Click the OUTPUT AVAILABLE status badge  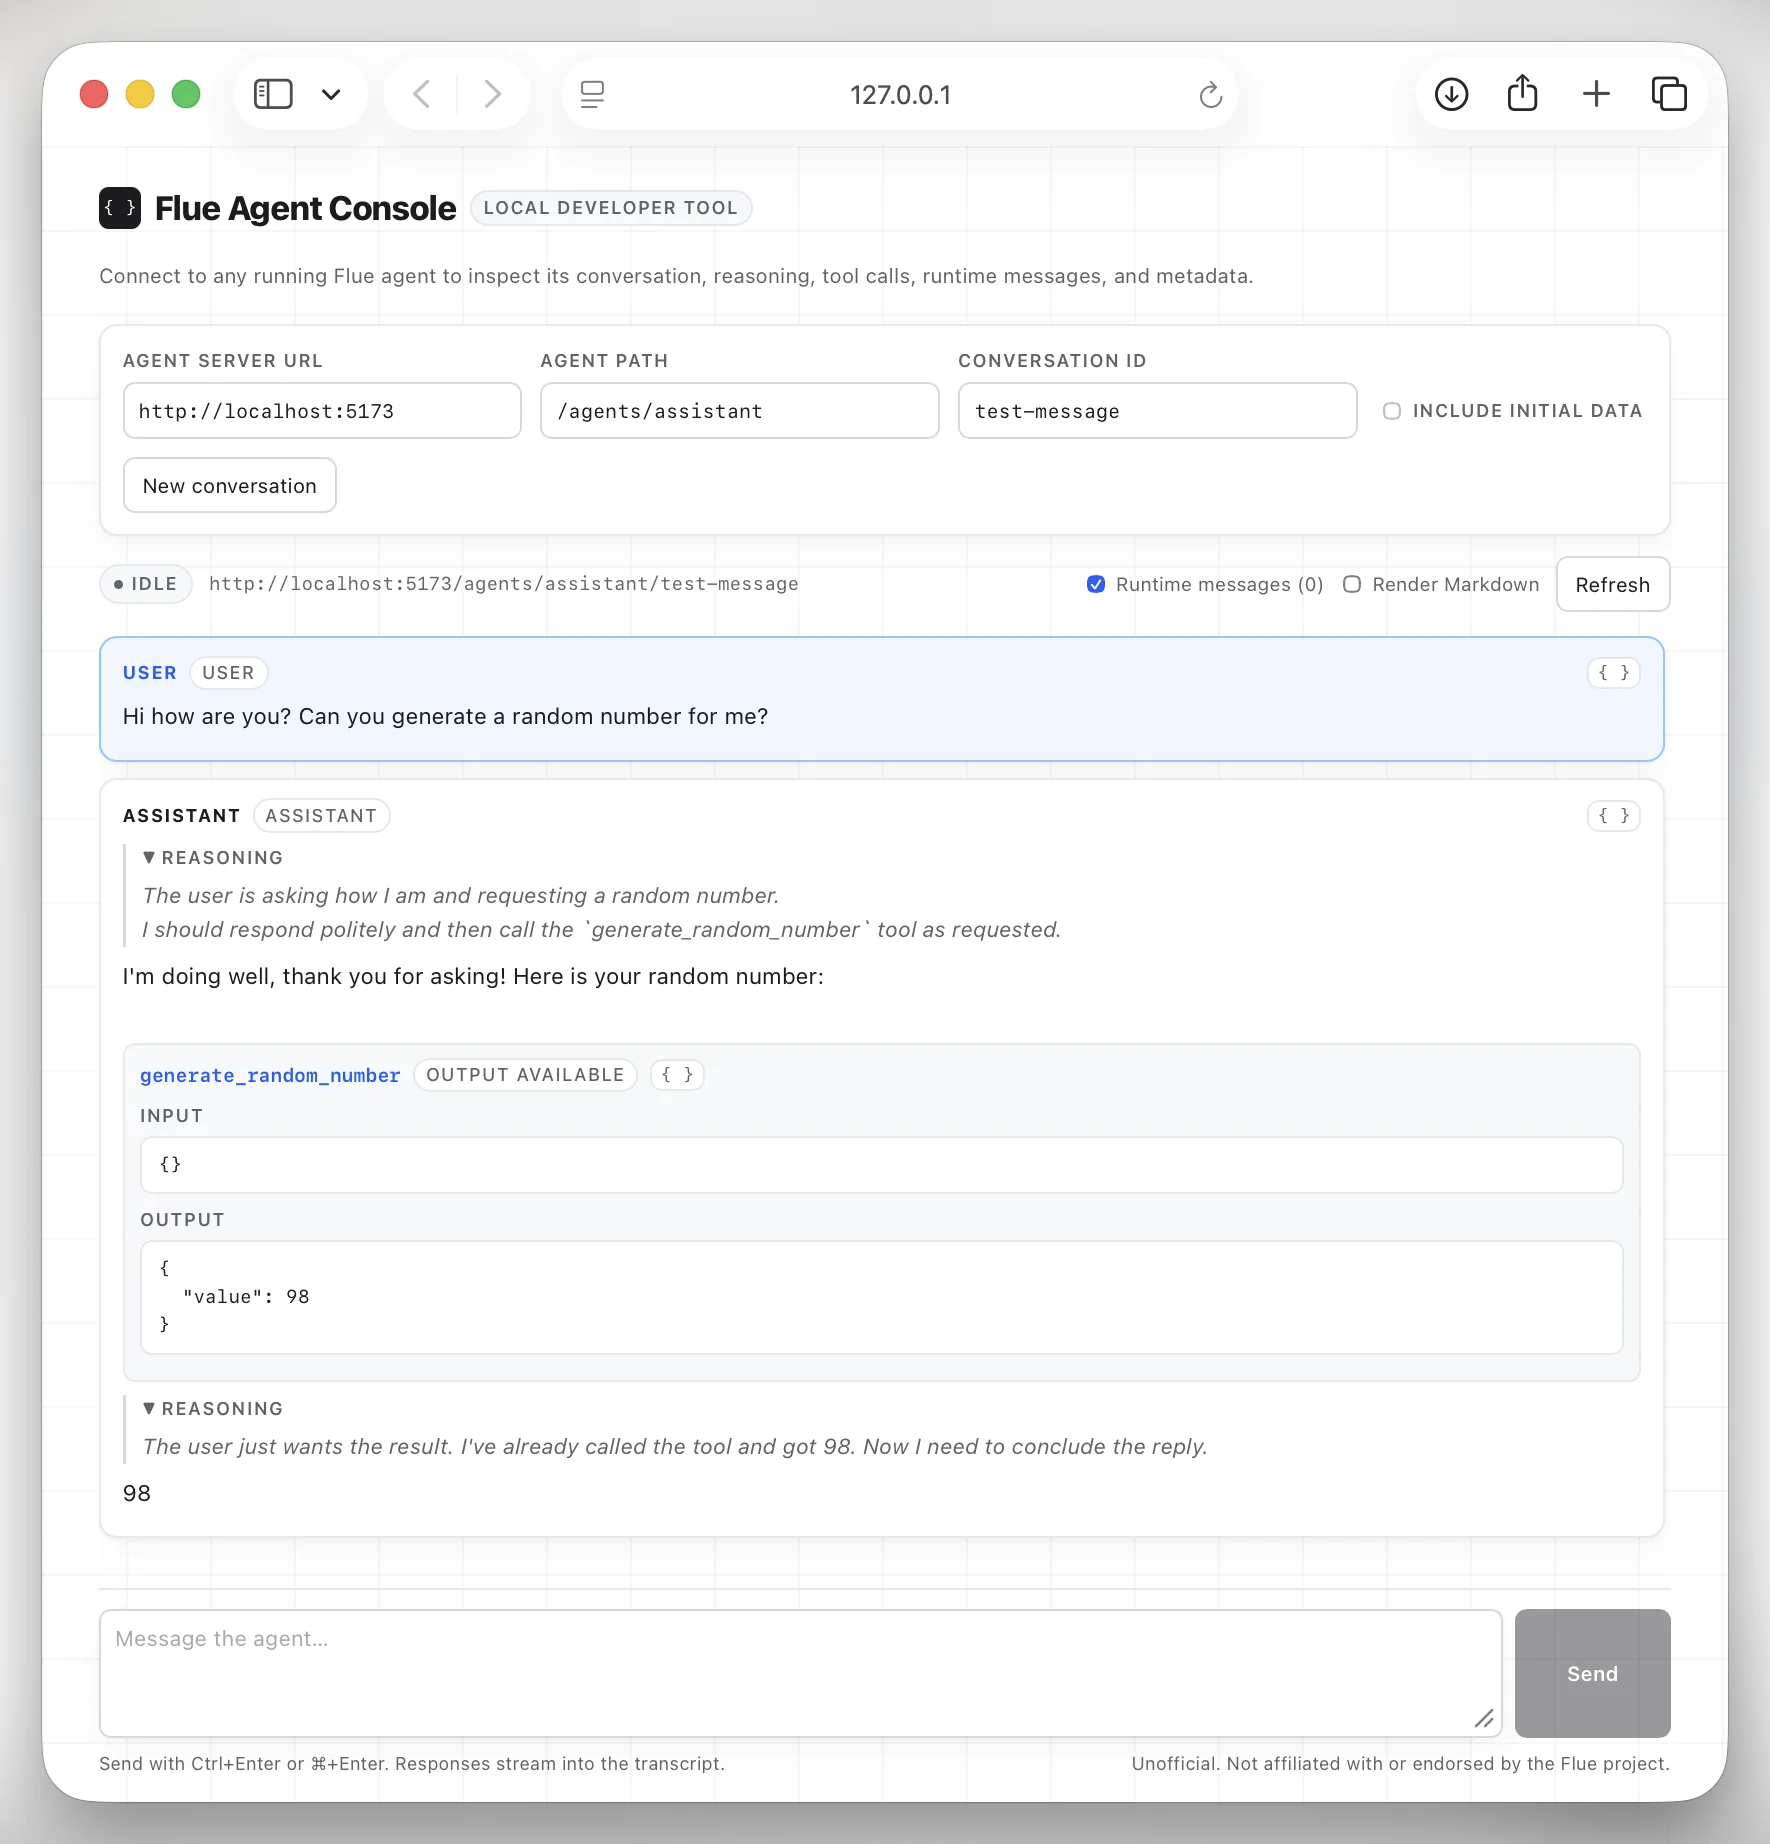tap(525, 1075)
